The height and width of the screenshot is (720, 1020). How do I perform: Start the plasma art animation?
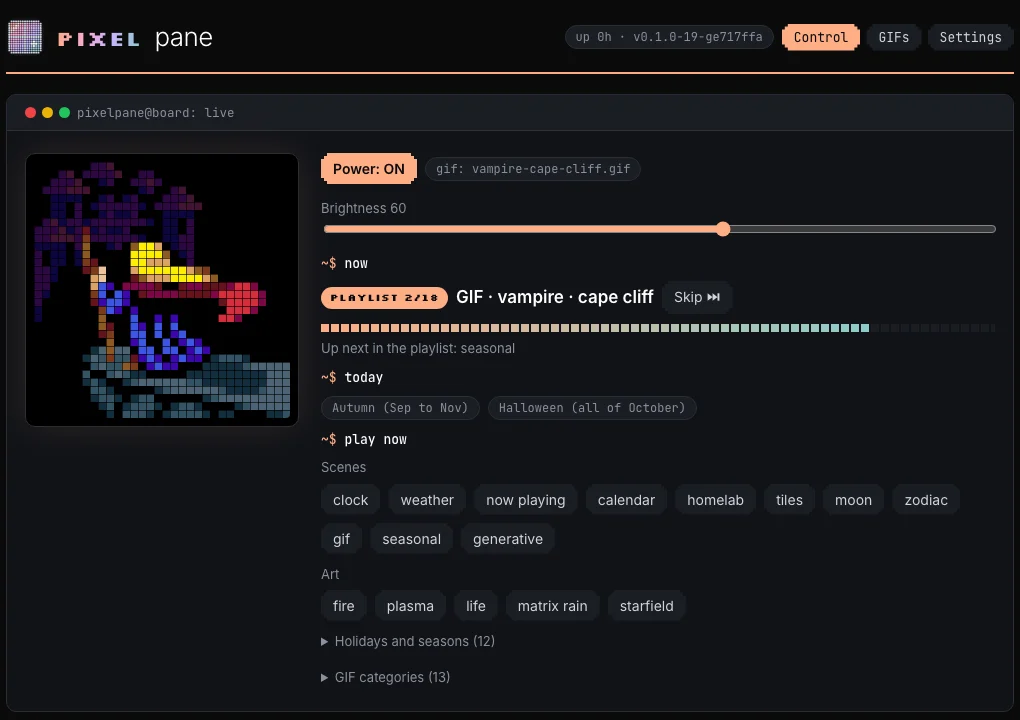410,606
